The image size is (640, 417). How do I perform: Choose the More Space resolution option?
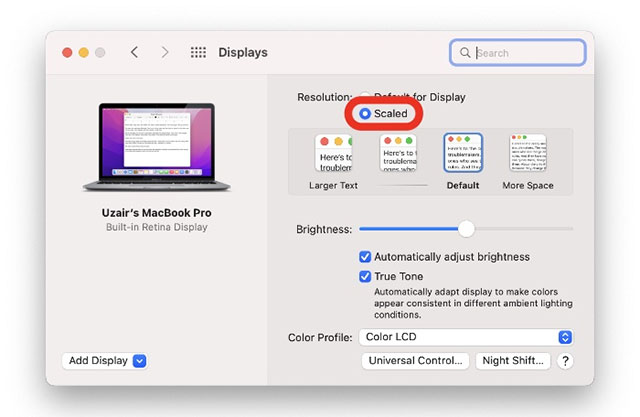tap(527, 153)
